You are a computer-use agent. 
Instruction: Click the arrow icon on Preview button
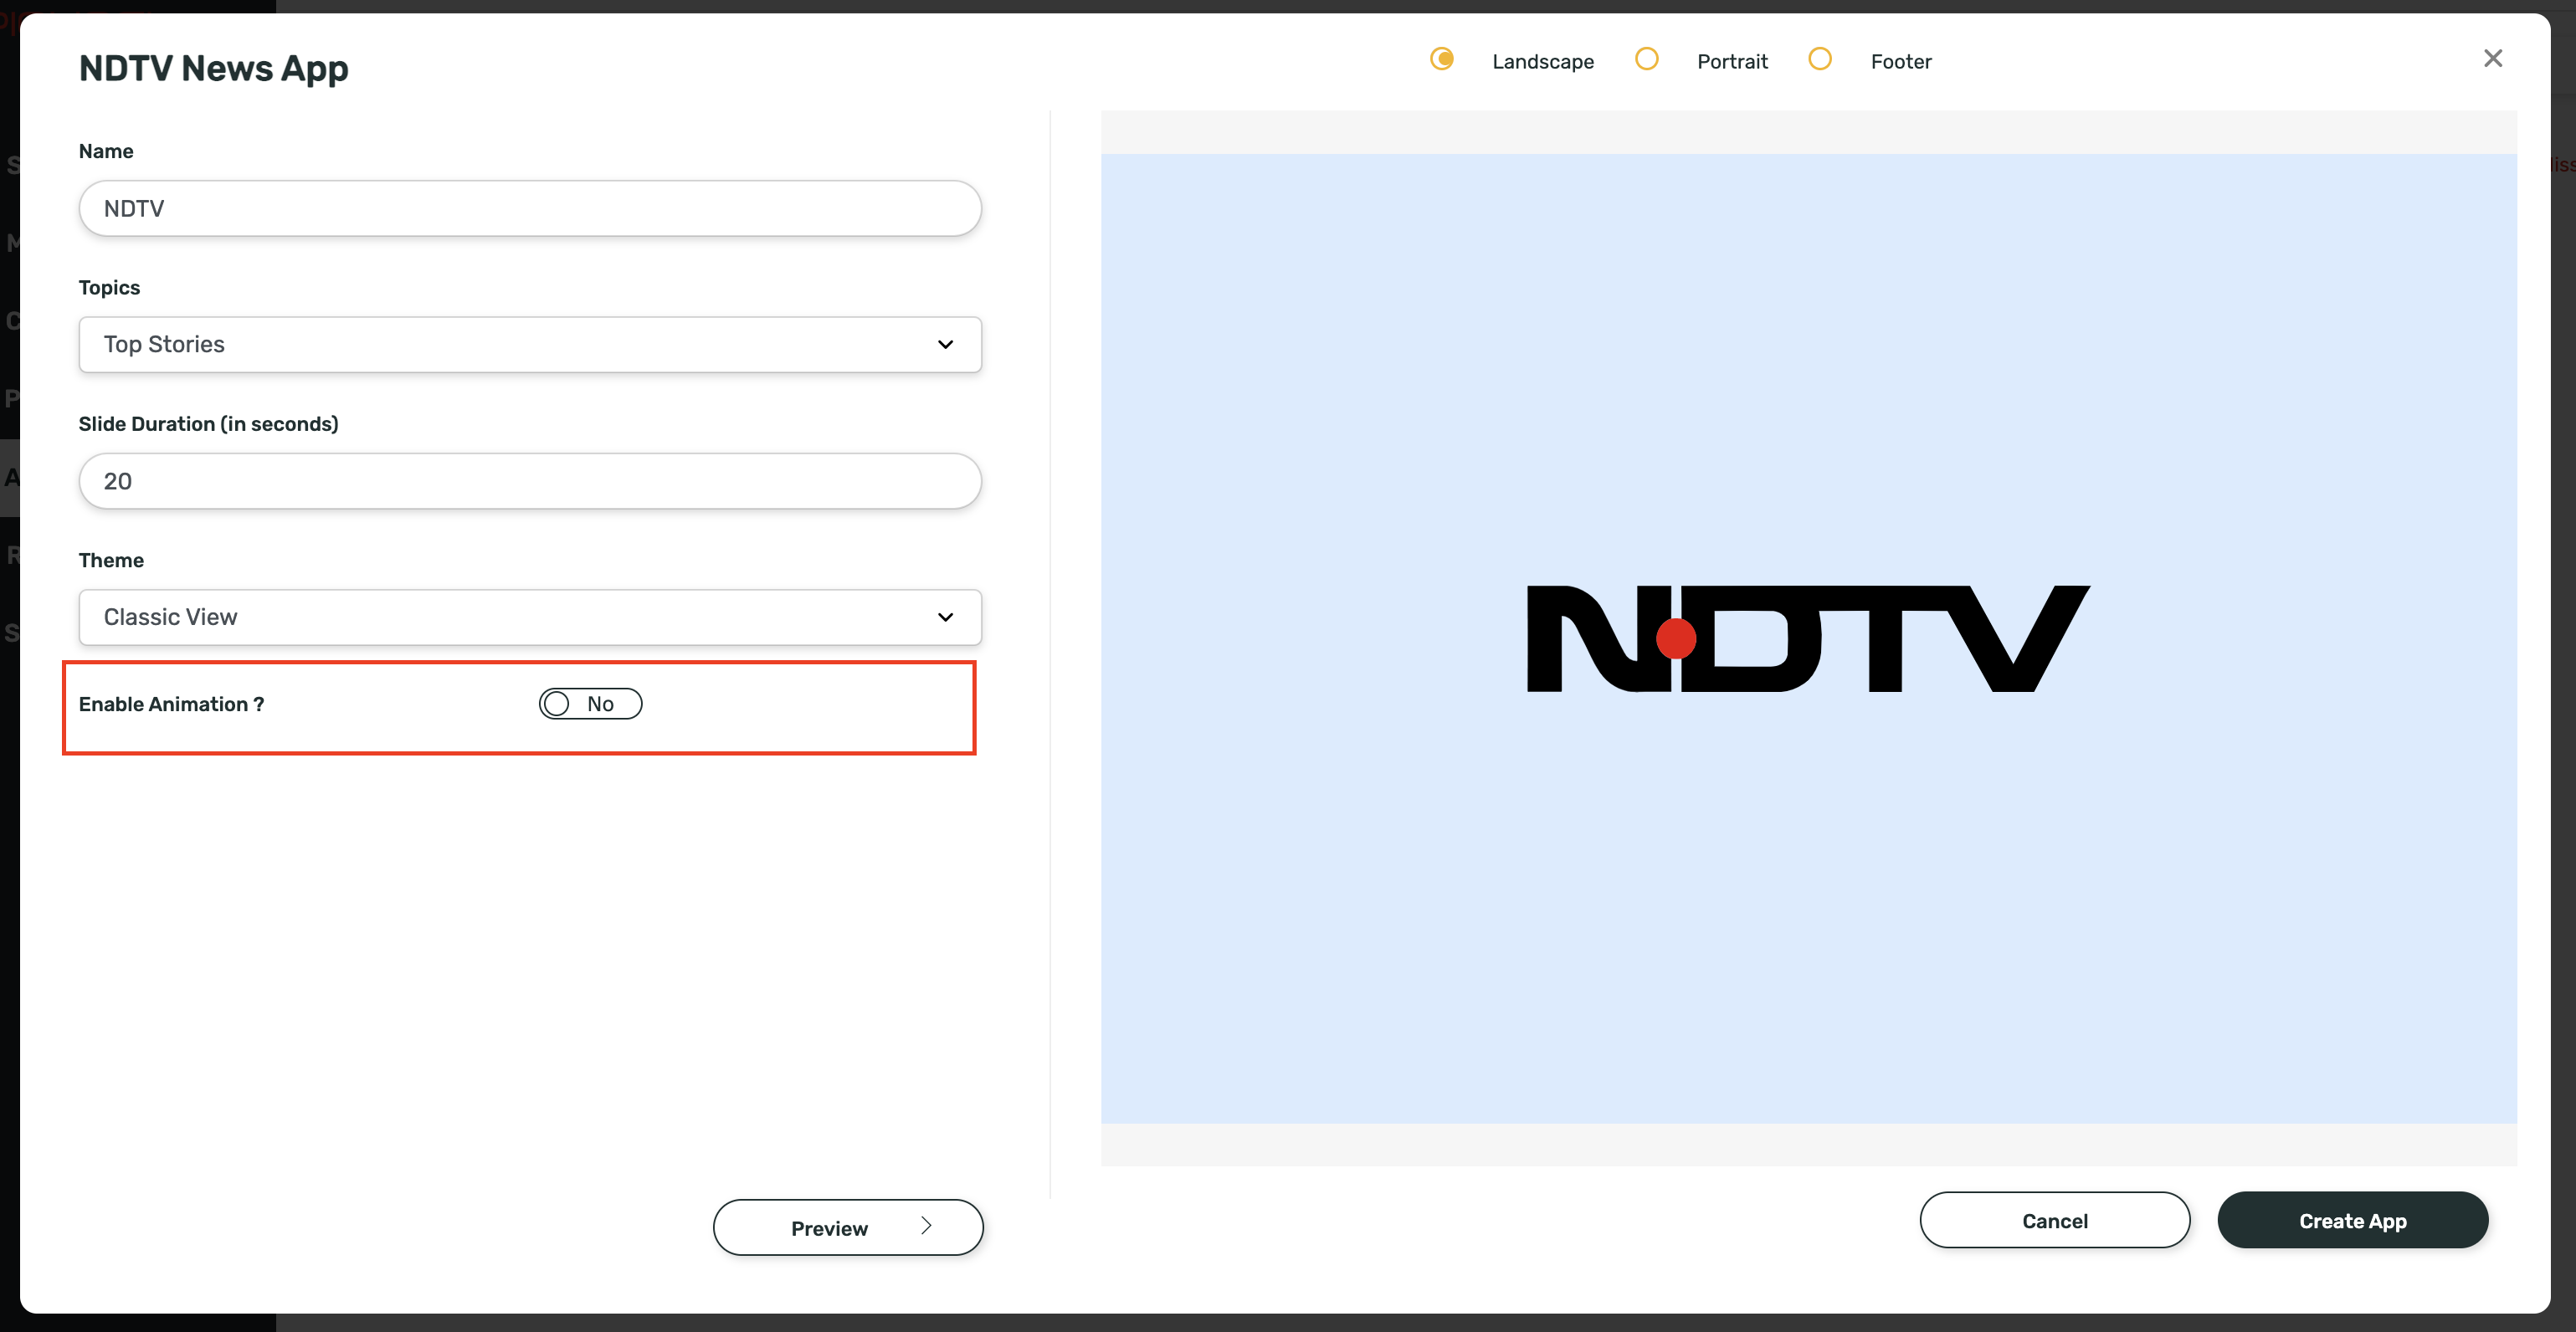click(x=926, y=1226)
